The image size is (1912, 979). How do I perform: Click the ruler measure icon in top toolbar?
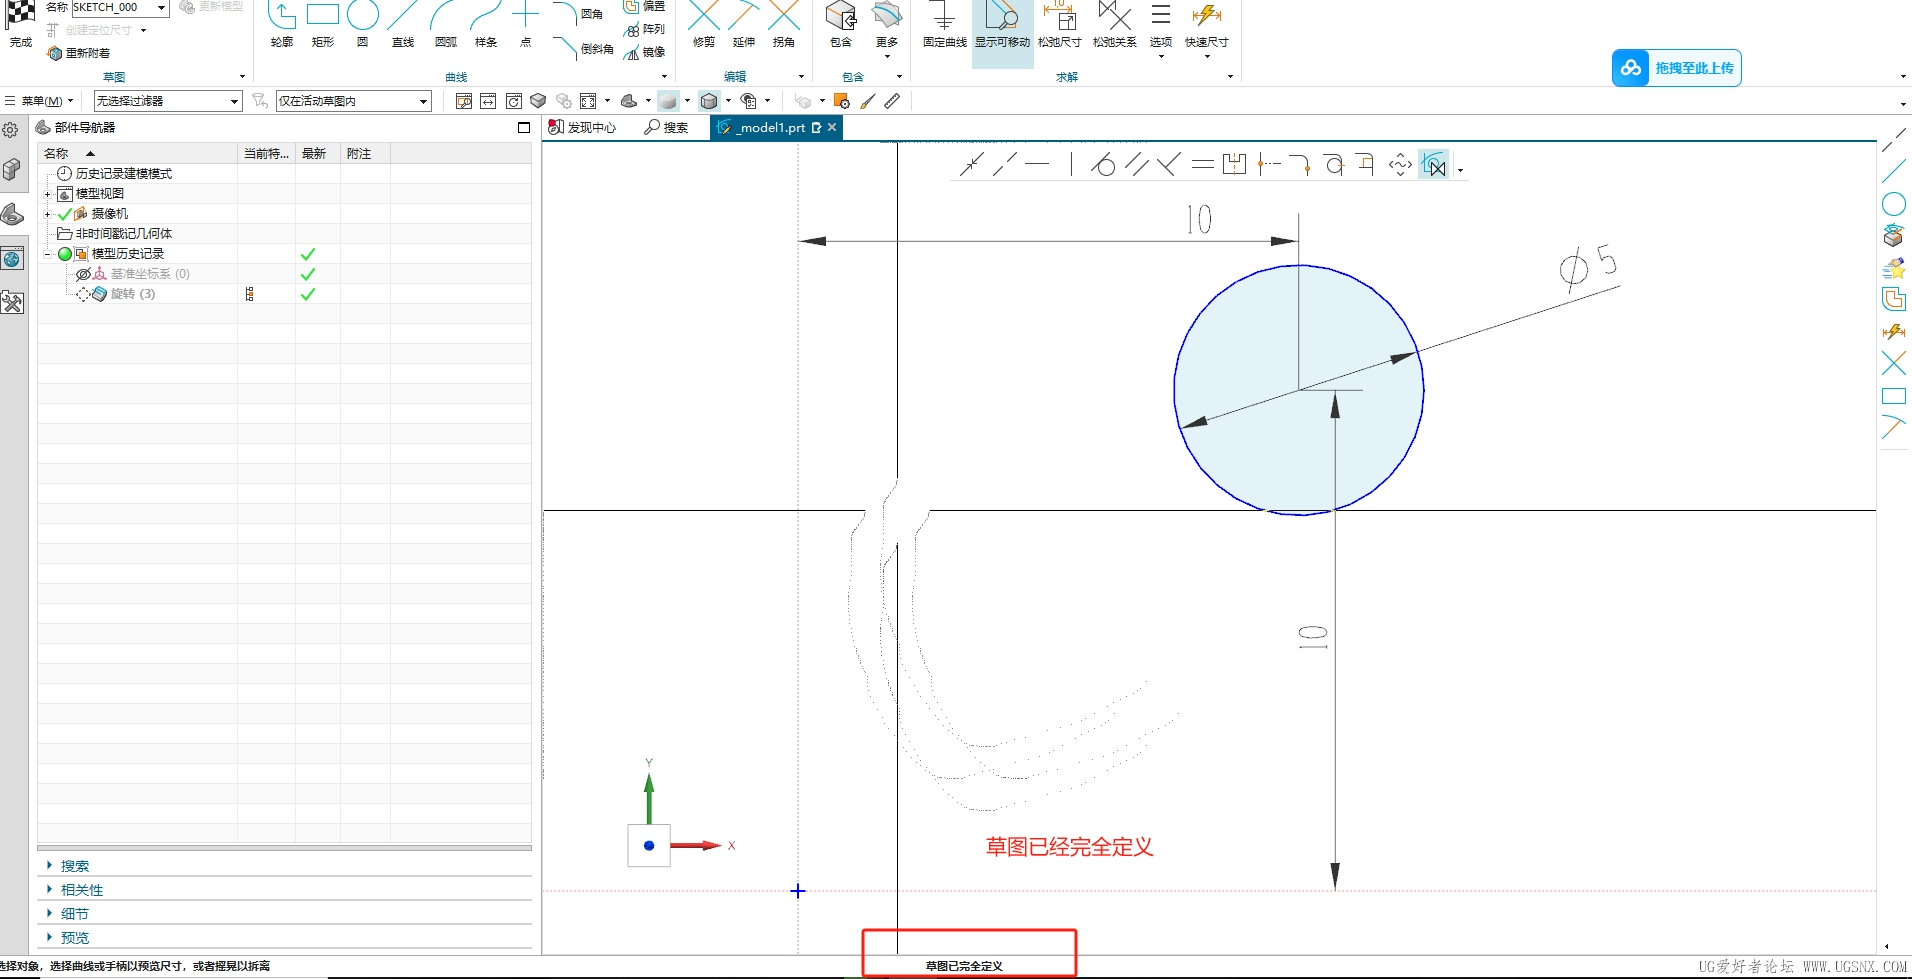[x=892, y=101]
